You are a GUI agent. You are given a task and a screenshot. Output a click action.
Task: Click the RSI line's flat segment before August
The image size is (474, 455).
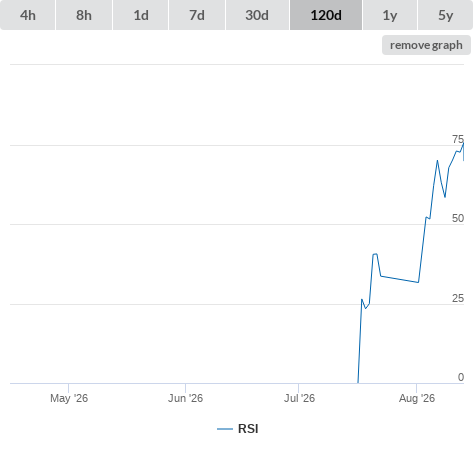399,279
